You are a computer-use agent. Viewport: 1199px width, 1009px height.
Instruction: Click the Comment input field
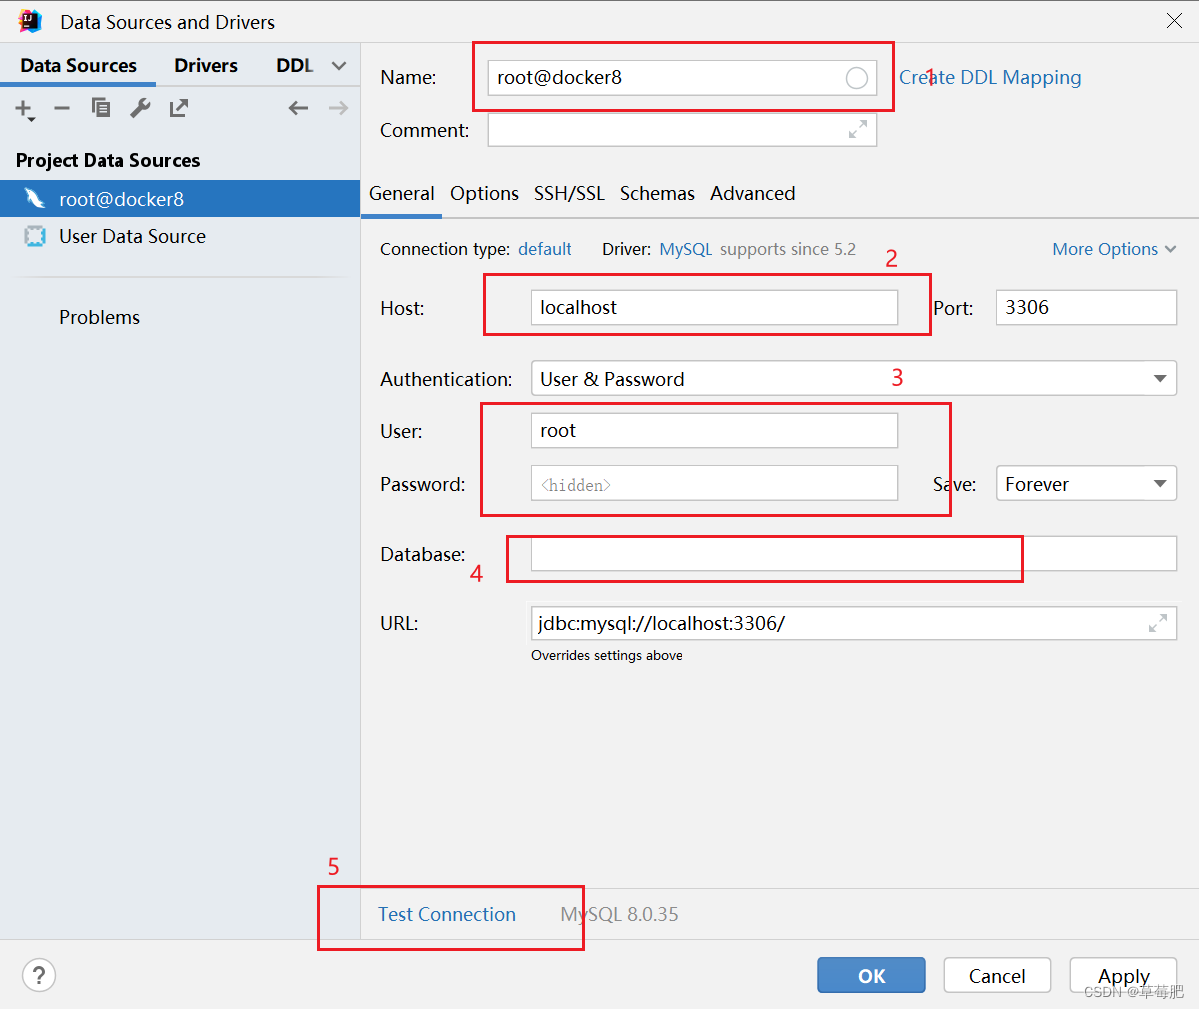click(681, 130)
